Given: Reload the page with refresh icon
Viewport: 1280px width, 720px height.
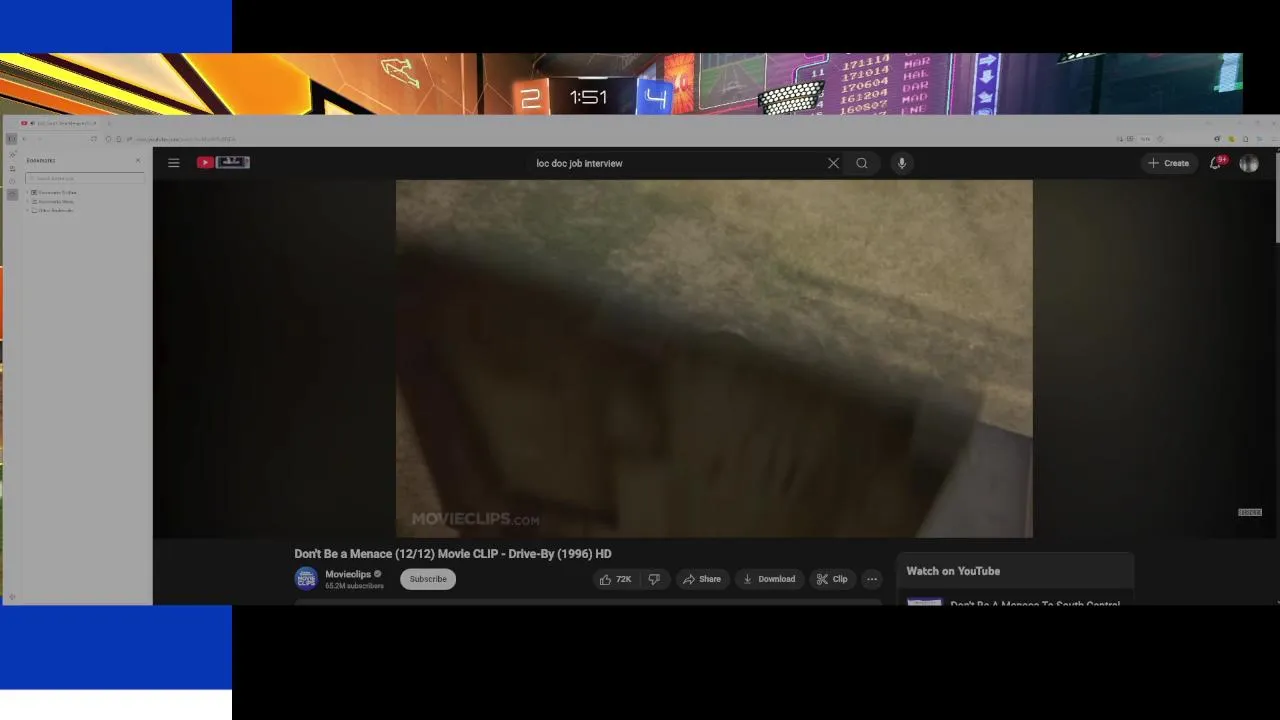Looking at the screenshot, I should click(94, 139).
